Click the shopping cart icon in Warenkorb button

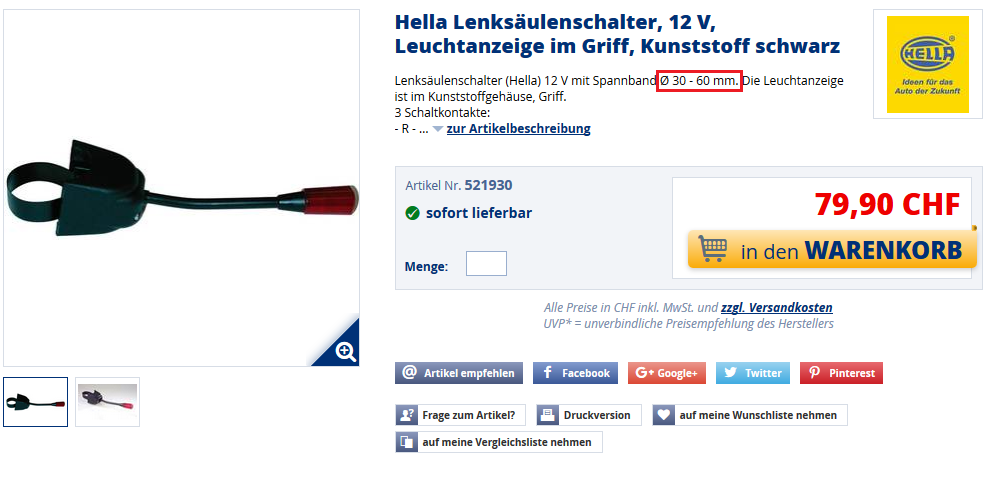(713, 248)
